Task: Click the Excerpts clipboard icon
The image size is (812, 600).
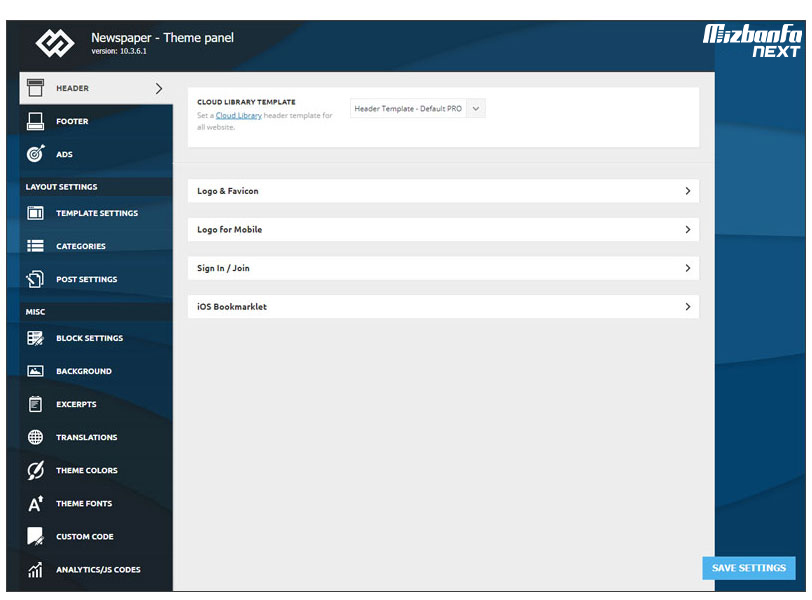Action: pos(35,404)
